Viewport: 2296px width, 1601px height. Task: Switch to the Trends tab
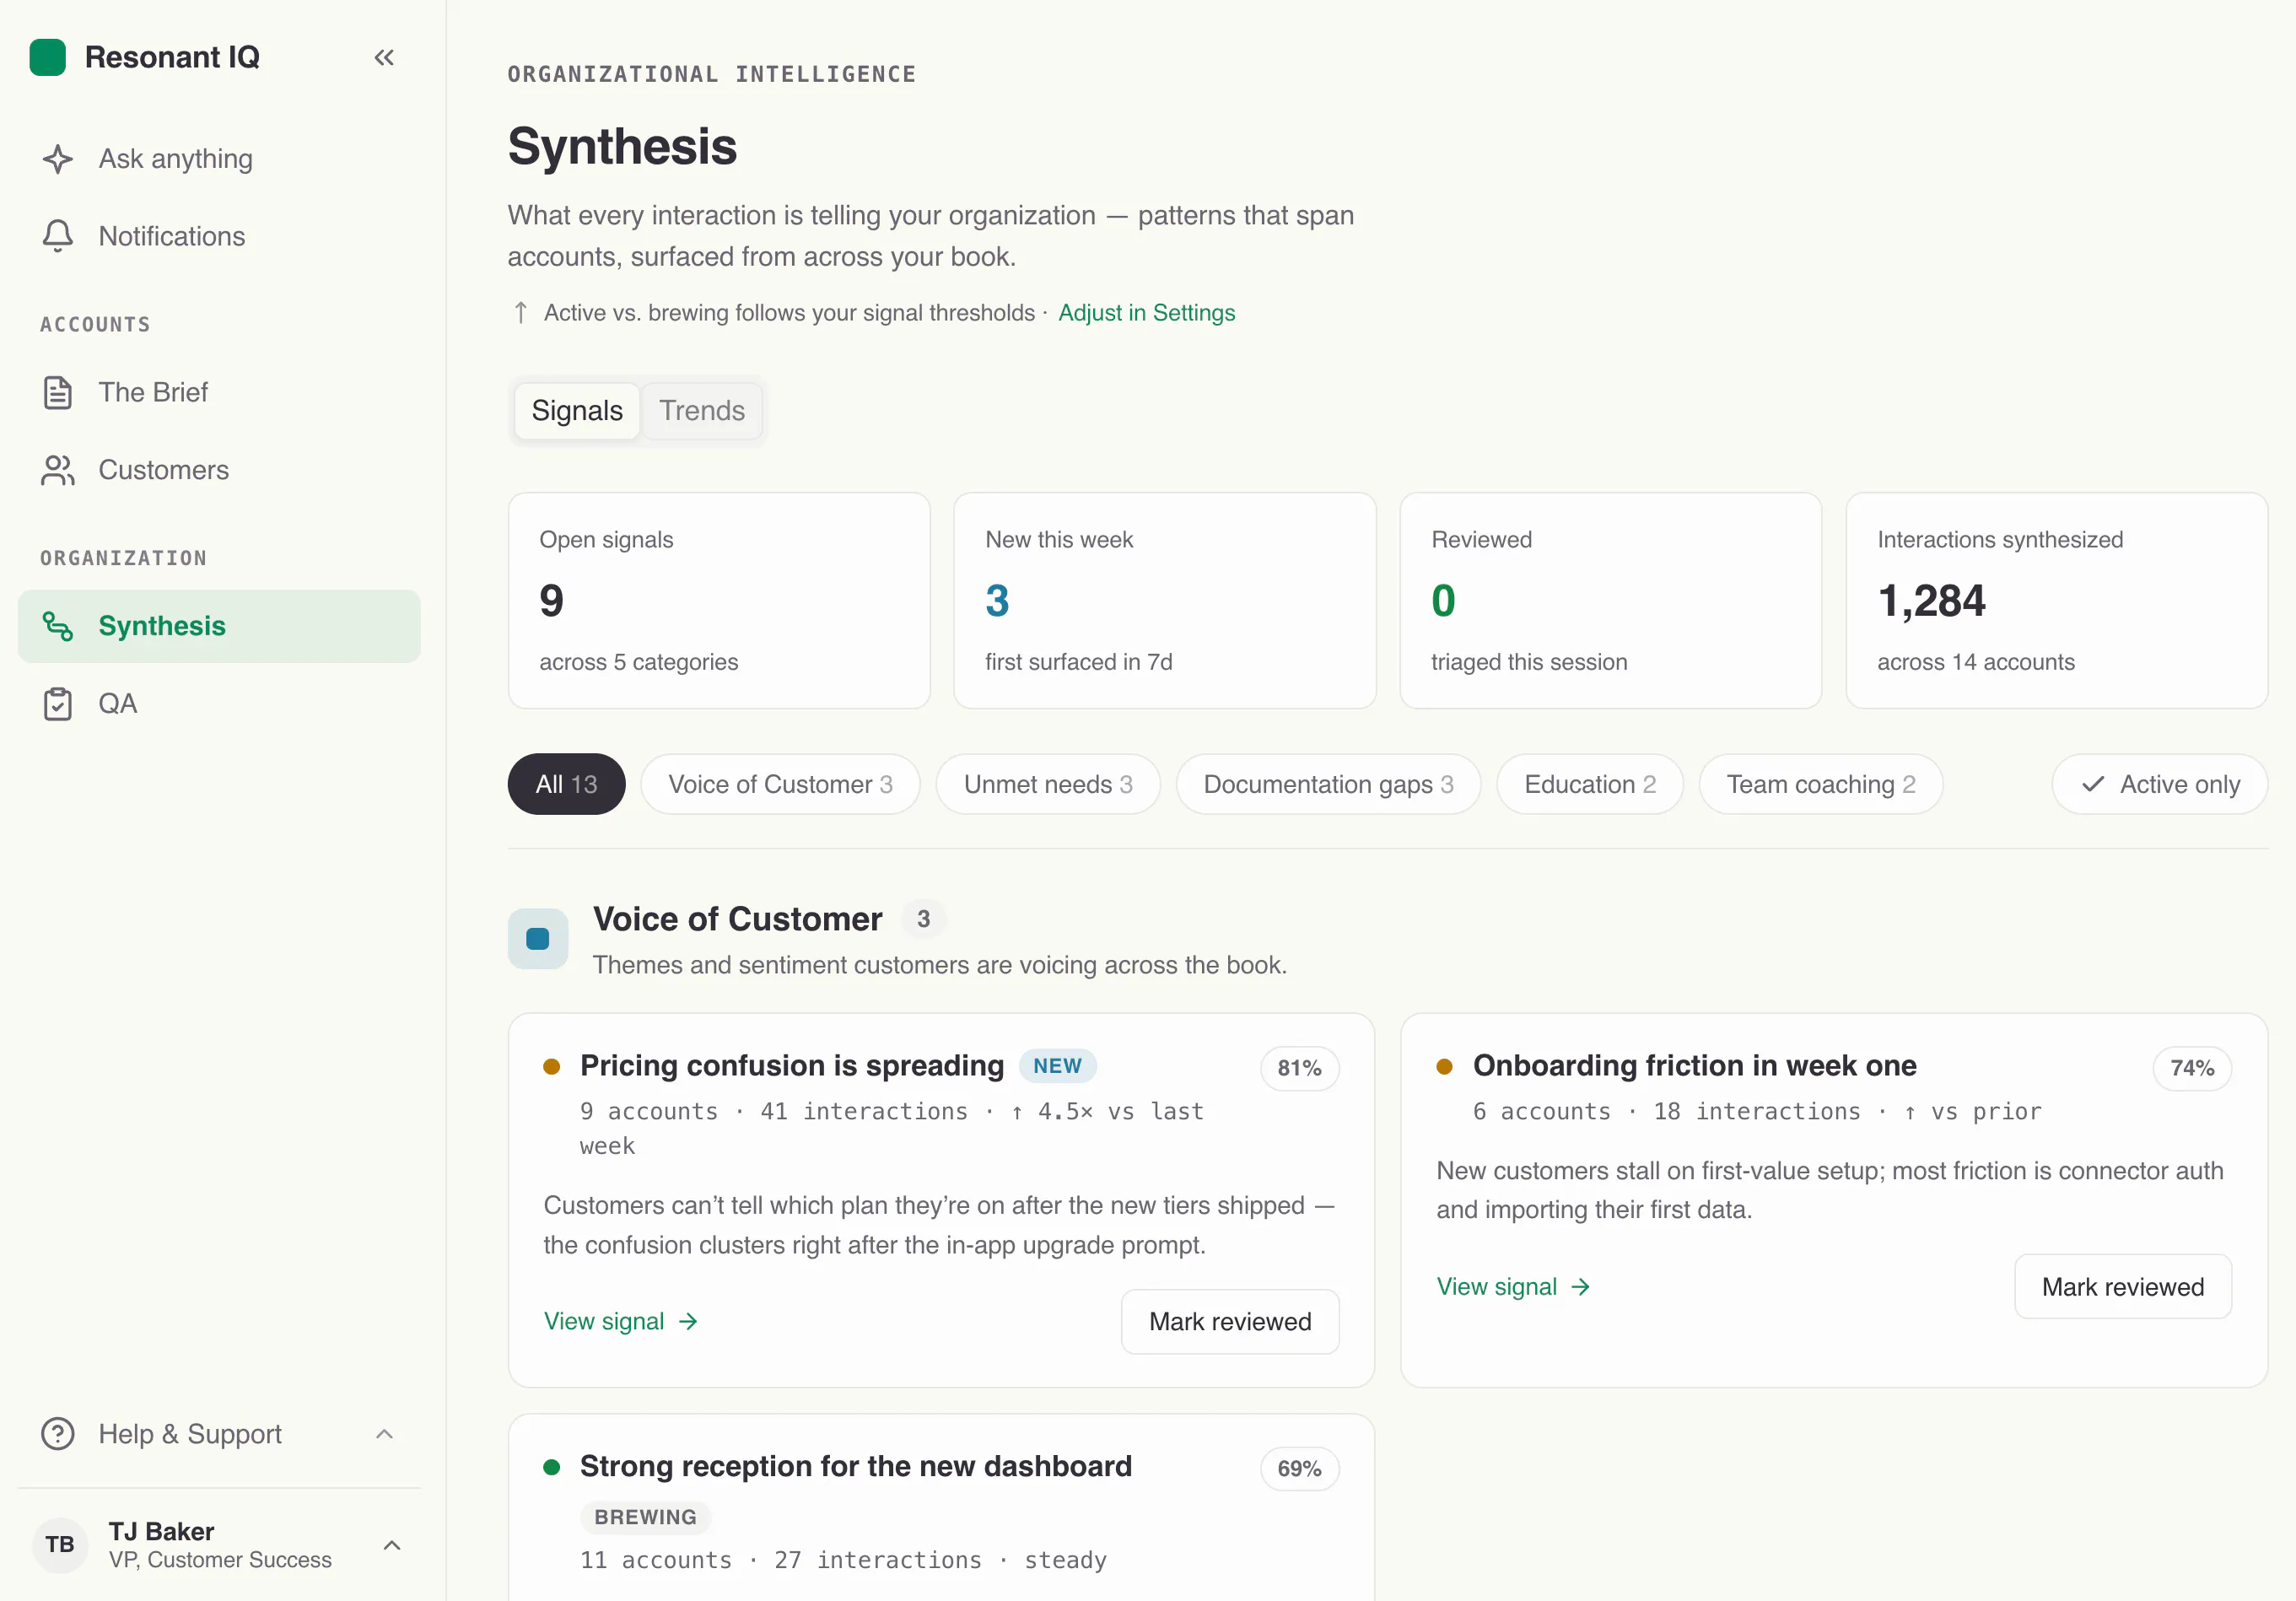coord(702,411)
